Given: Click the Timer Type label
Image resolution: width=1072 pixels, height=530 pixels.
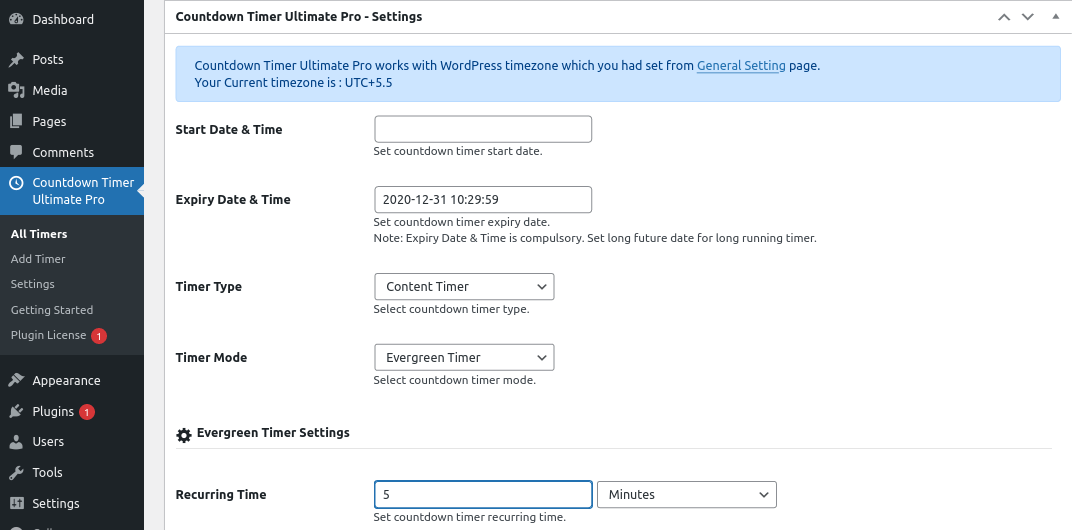Looking at the screenshot, I should pyautogui.click(x=209, y=287).
